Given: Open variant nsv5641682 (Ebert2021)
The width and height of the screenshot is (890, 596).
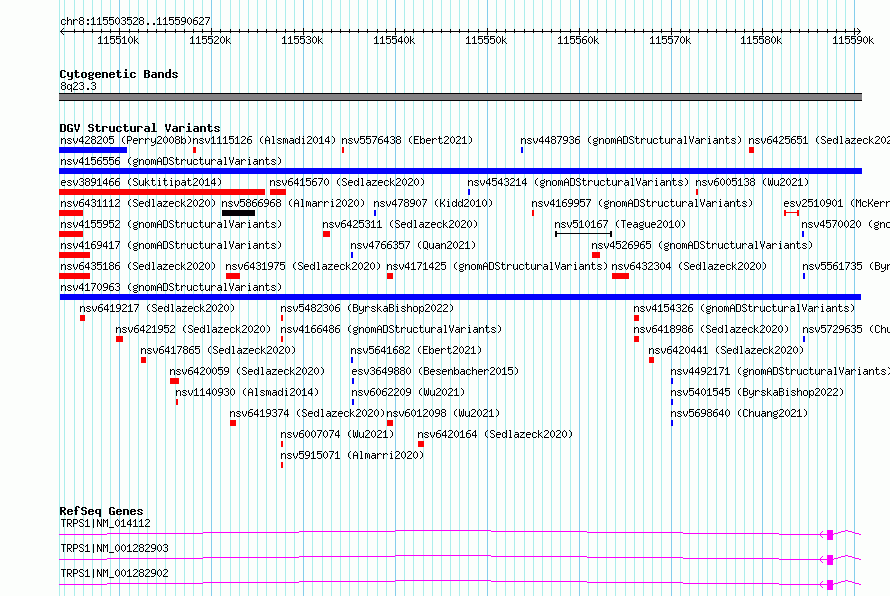Looking at the screenshot, I should [x=416, y=350].
